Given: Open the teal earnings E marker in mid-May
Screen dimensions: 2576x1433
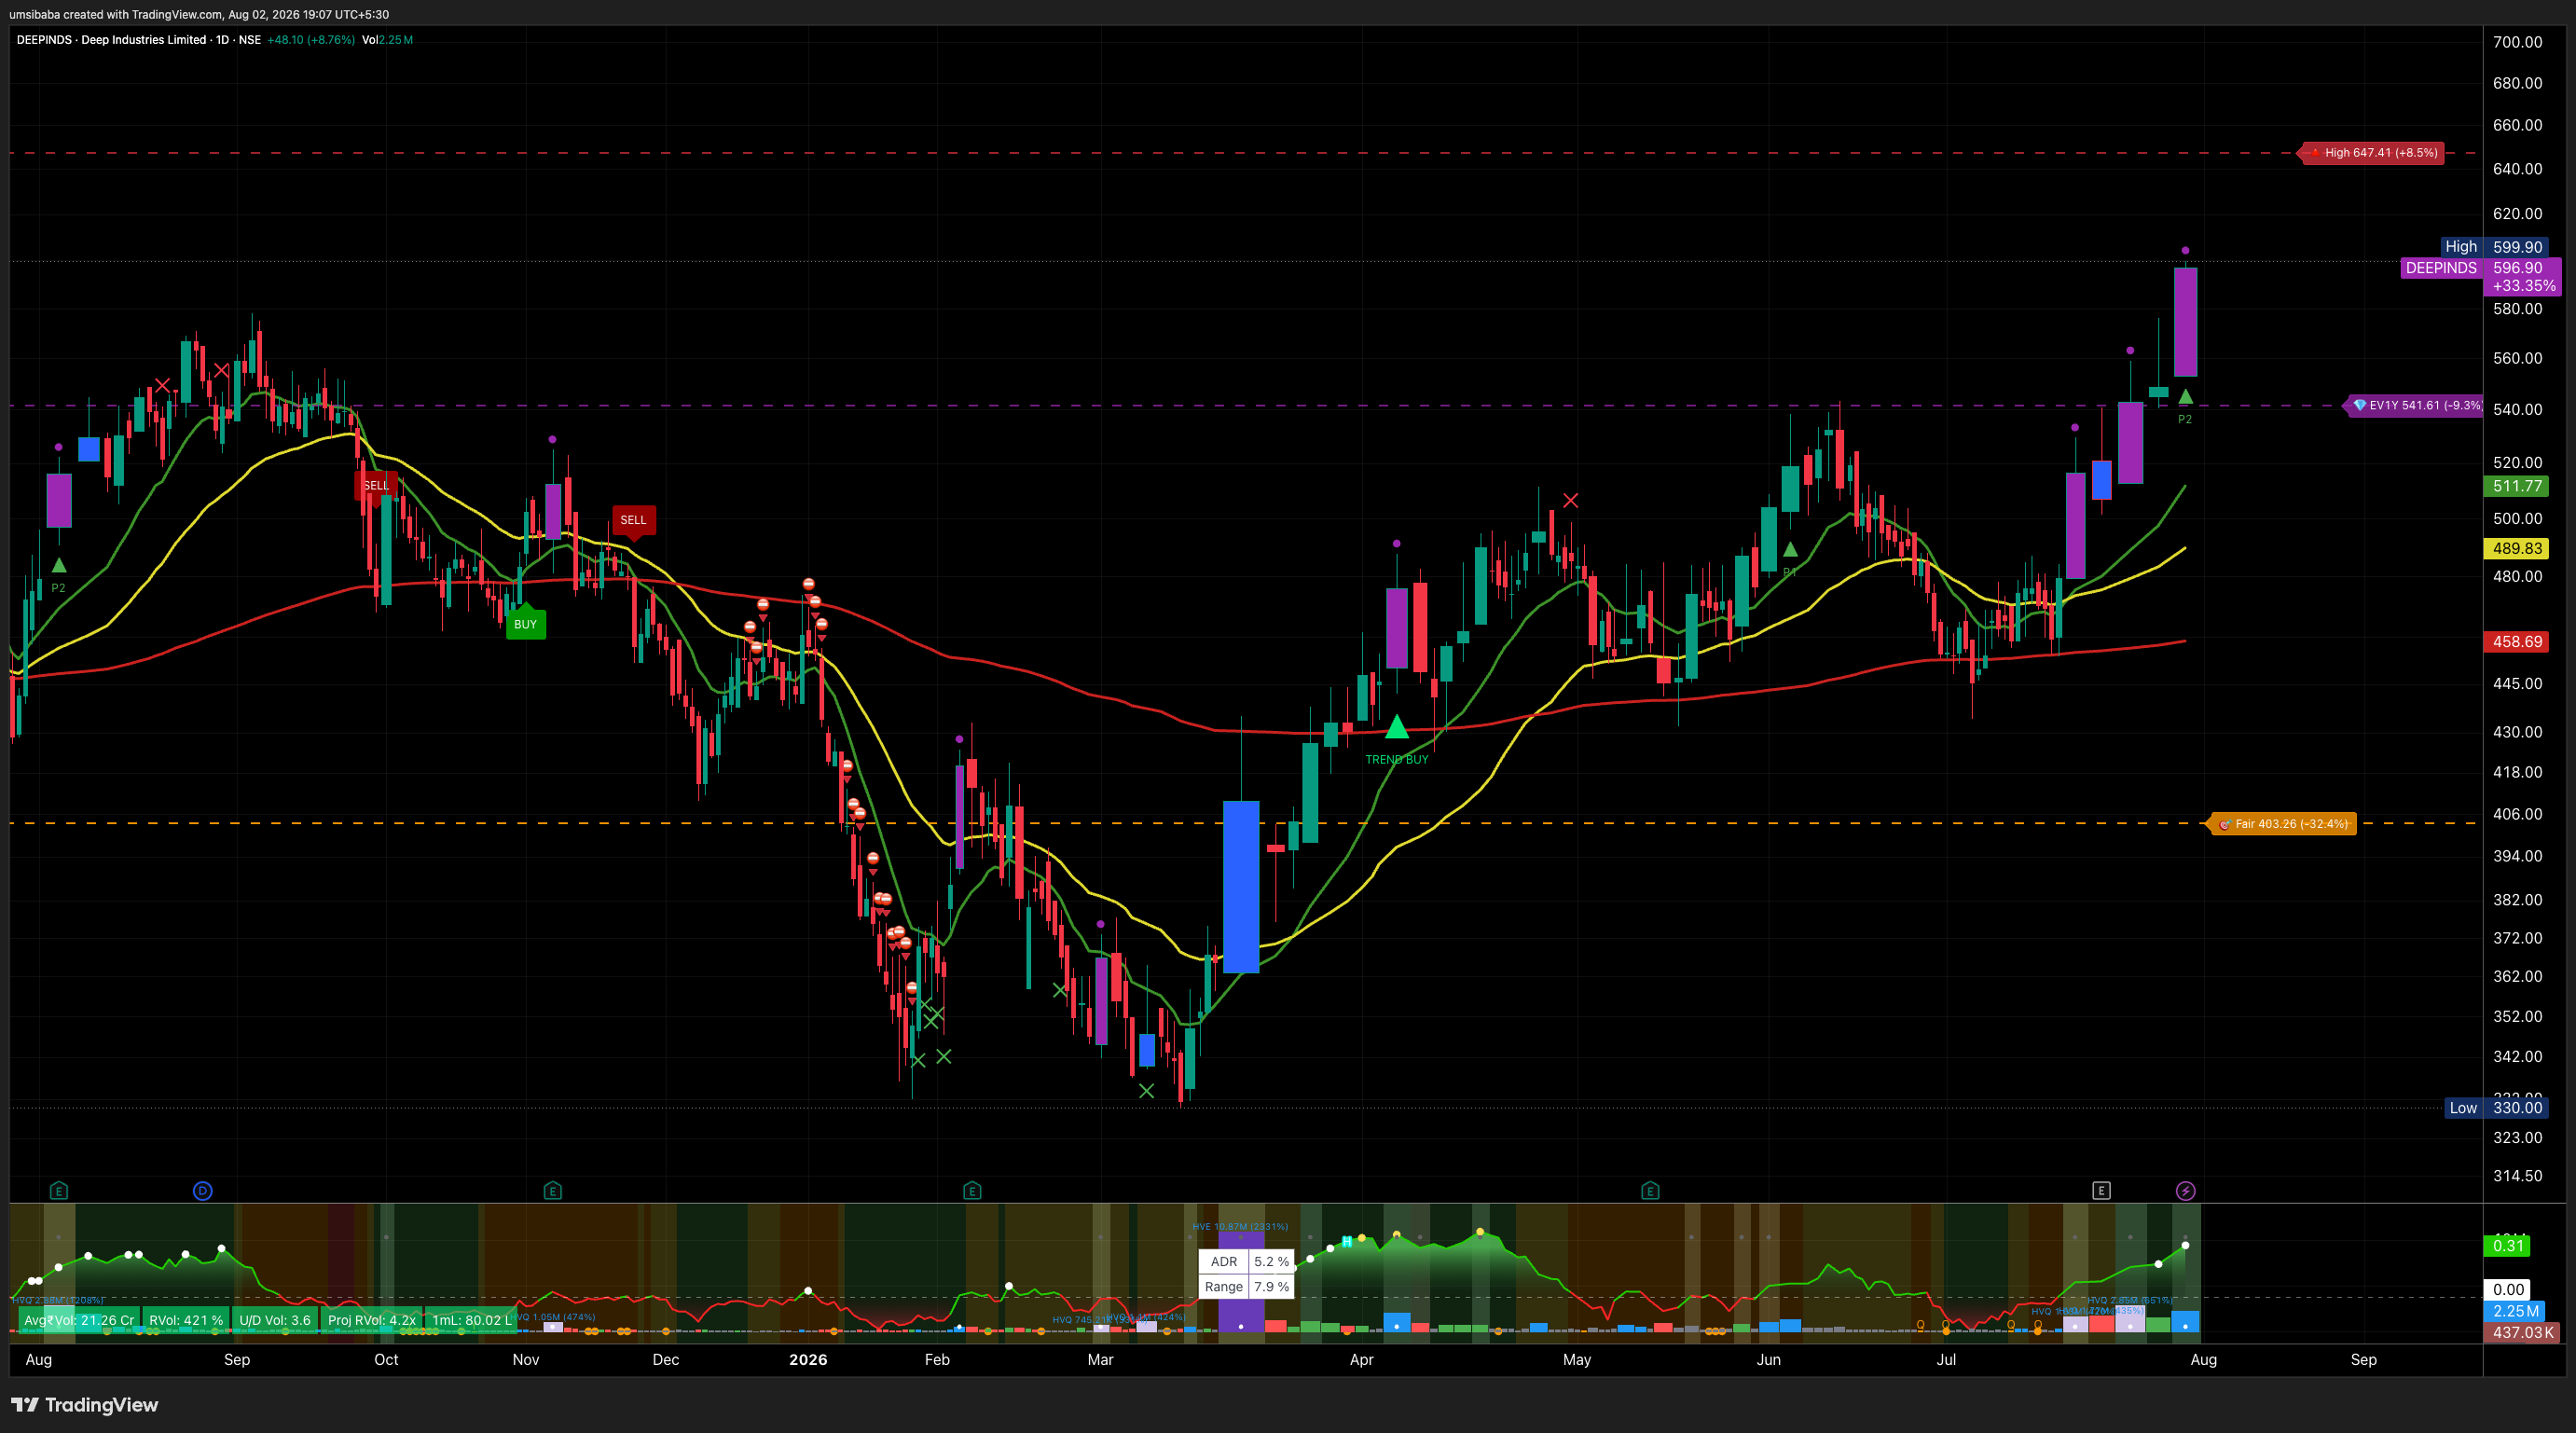Looking at the screenshot, I should 1650,1191.
